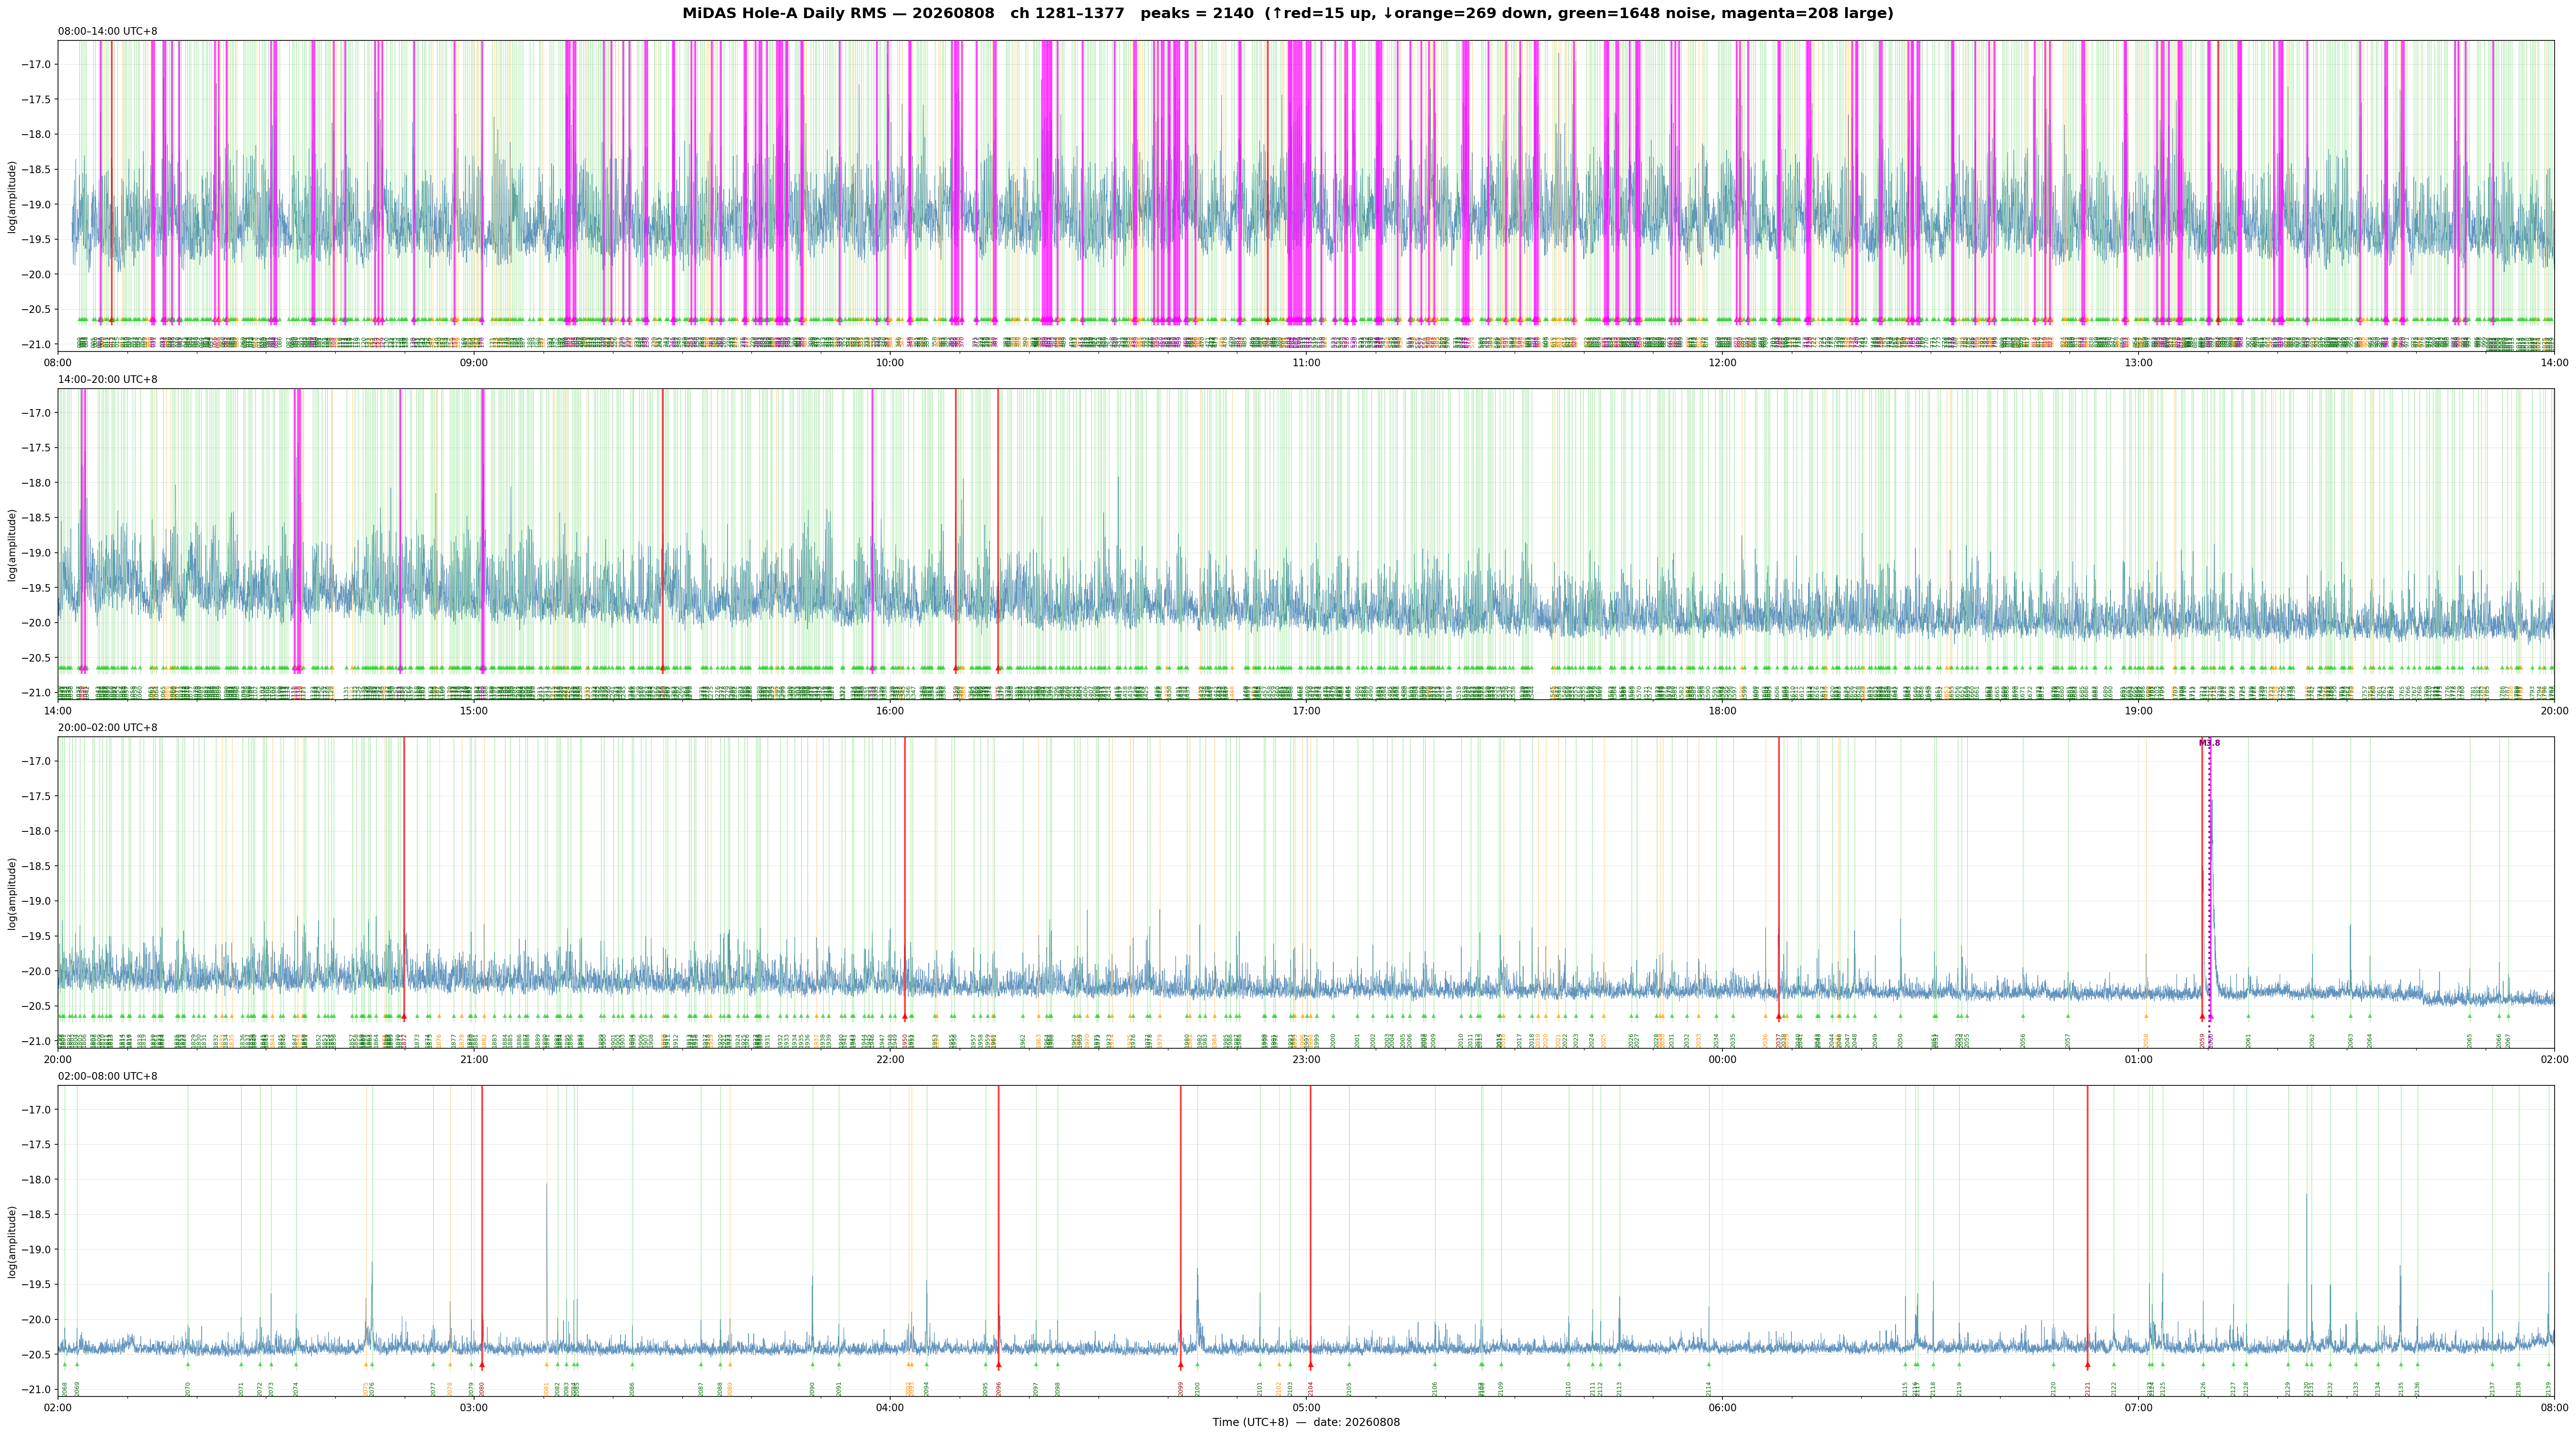Click the green peak label 2062

[x=2312, y=1041]
